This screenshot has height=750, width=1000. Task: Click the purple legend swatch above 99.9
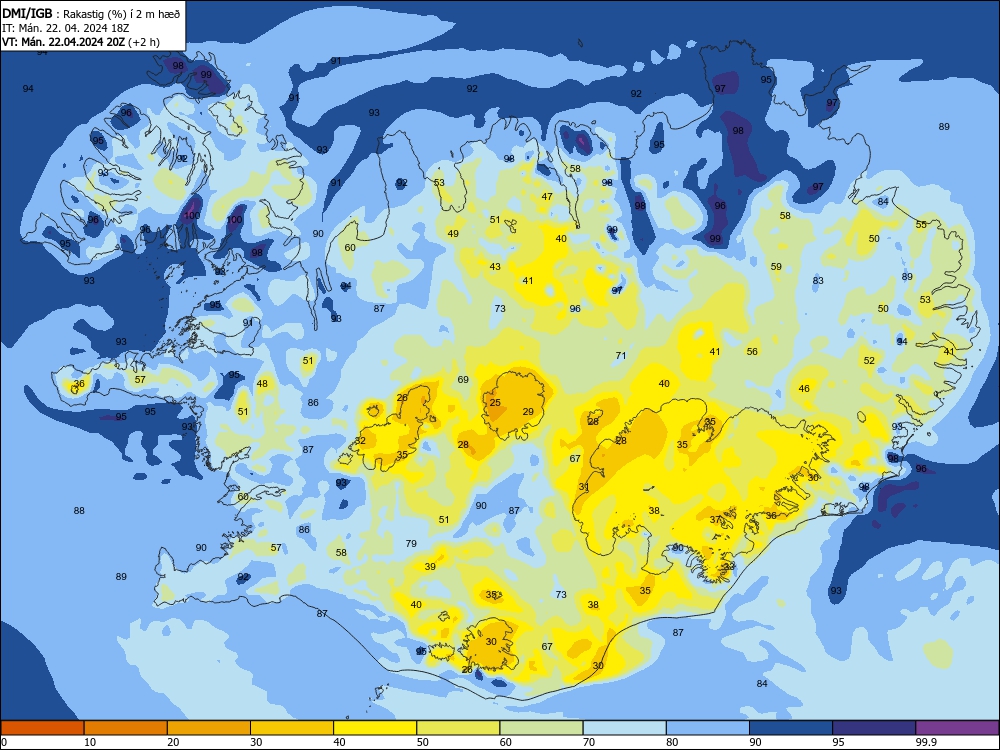tap(957, 728)
